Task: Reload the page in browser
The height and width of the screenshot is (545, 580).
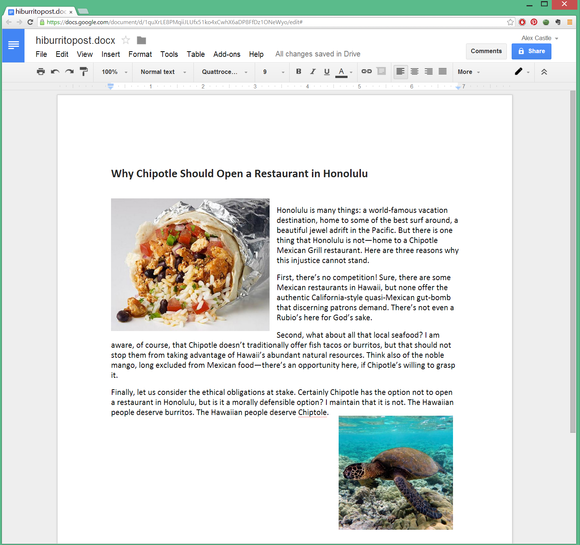Action: click(x=30, y=22)
